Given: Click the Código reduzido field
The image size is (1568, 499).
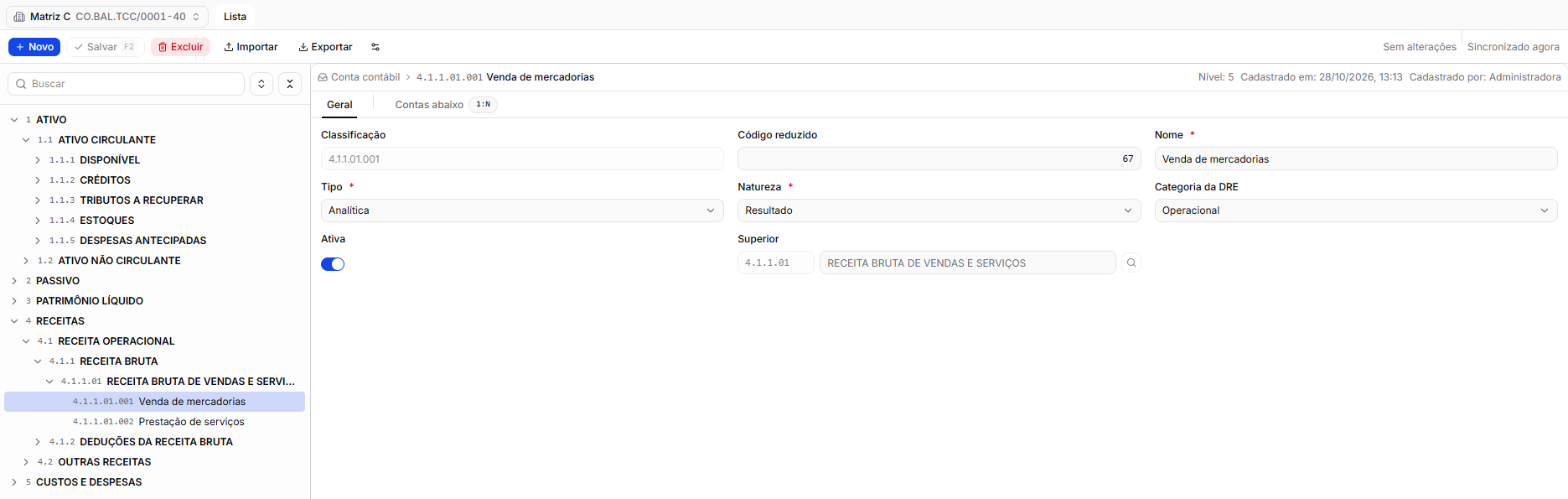Looking at the screenshot, I should tap(939, 159).
